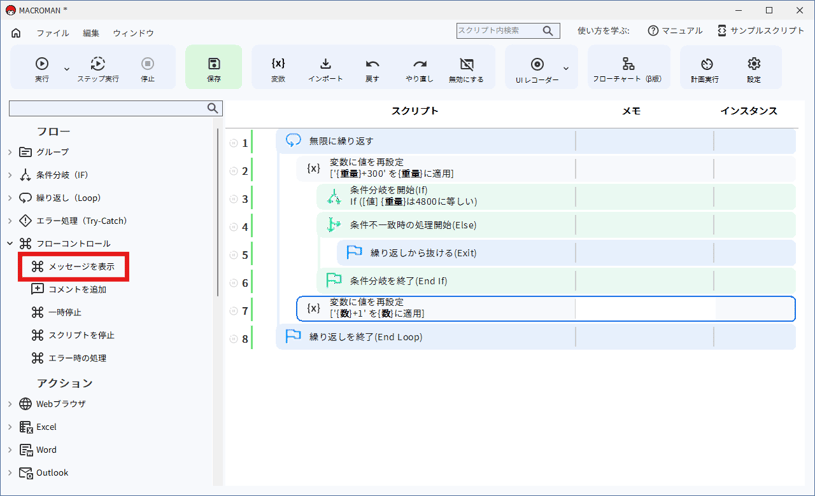The width and height of the screenshot is (815, 496).
Task: Toggle breakpoint circle on line 5
Action: pos(233,255)
